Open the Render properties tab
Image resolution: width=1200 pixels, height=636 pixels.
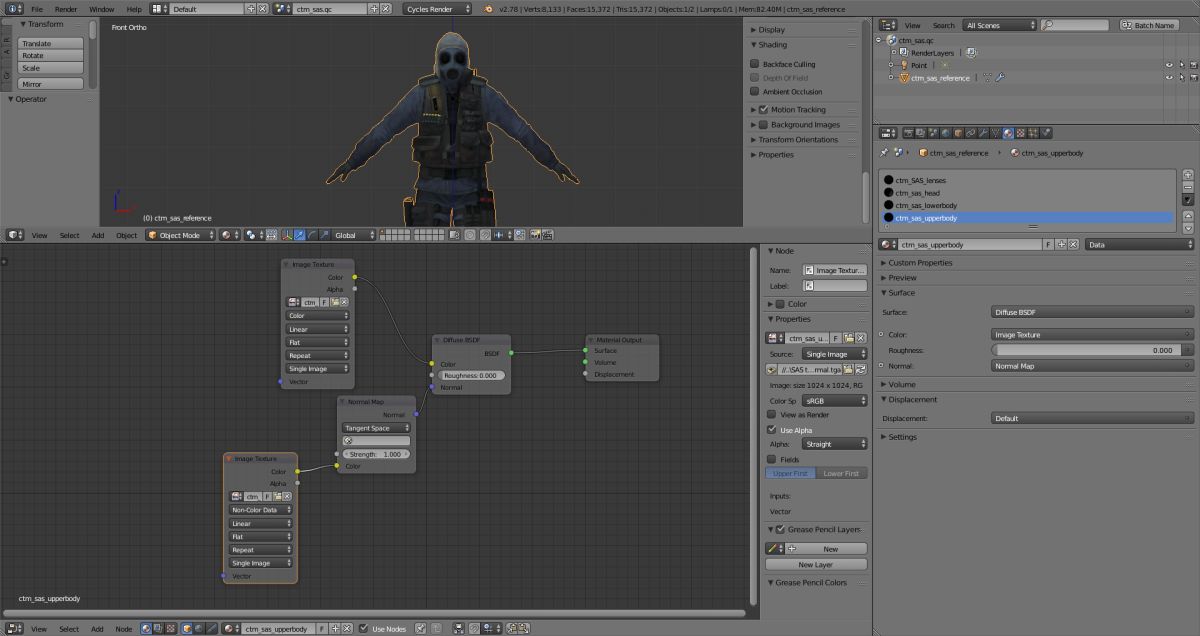[909, 132]
